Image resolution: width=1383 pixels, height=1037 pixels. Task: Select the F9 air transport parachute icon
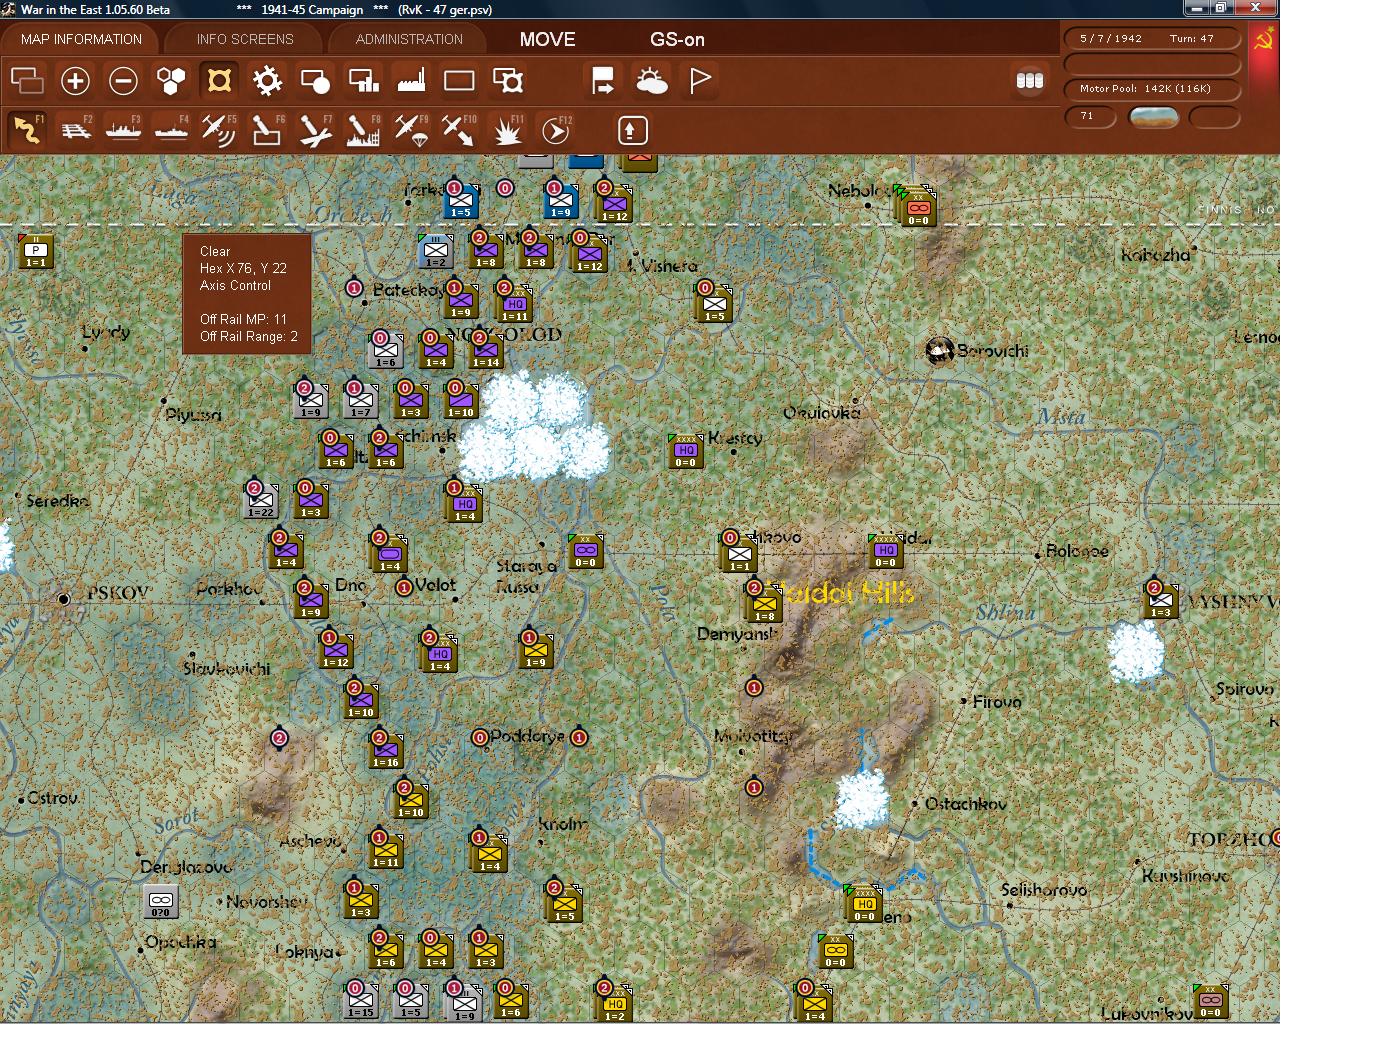(x=411, y=130)
